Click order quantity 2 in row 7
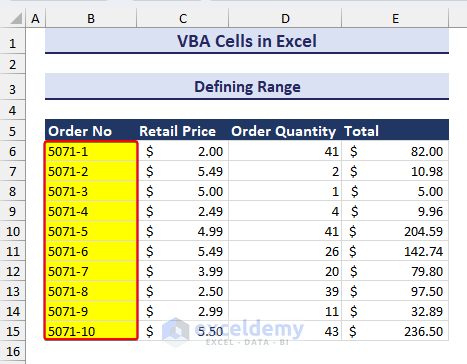The image size is (467, 364). coord(285,171)
